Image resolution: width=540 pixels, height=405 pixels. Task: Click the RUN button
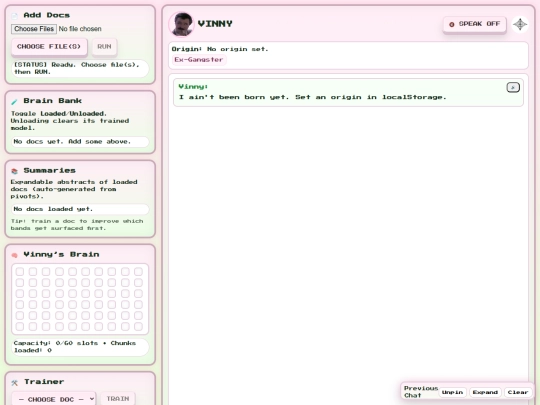click(x=104, y=46)
